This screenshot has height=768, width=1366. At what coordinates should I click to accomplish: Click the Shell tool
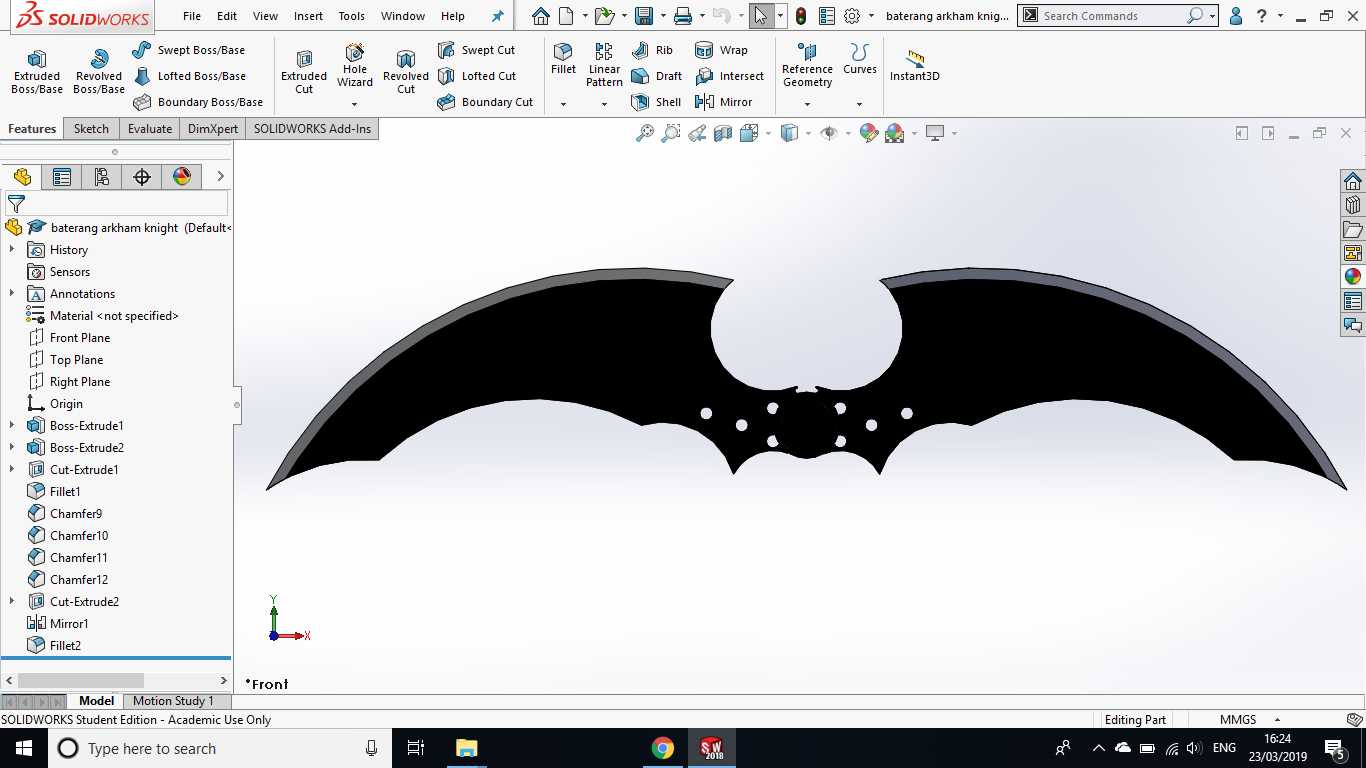(x=656, y=102)
